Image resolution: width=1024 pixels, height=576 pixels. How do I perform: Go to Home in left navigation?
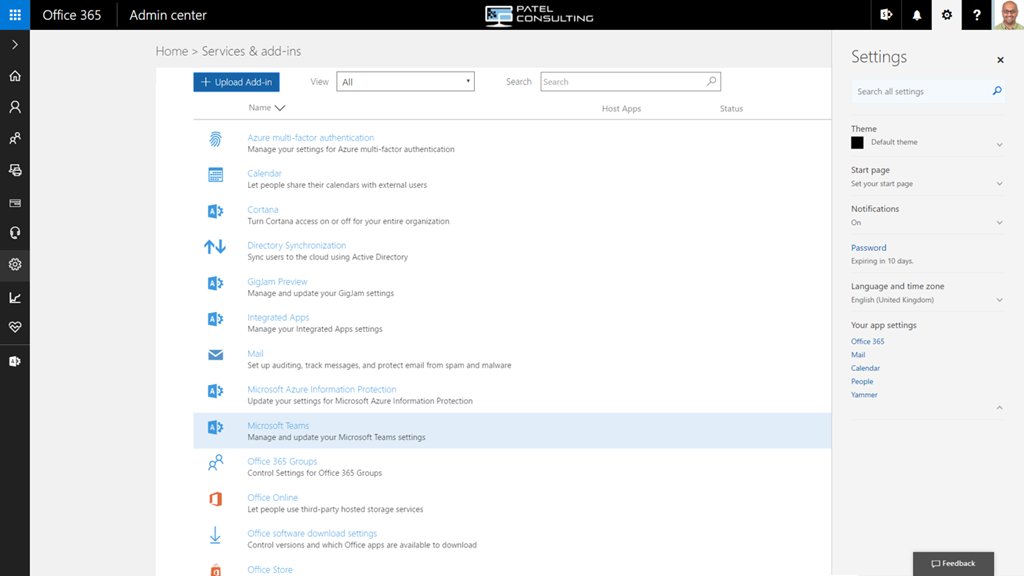coord(15,76)
